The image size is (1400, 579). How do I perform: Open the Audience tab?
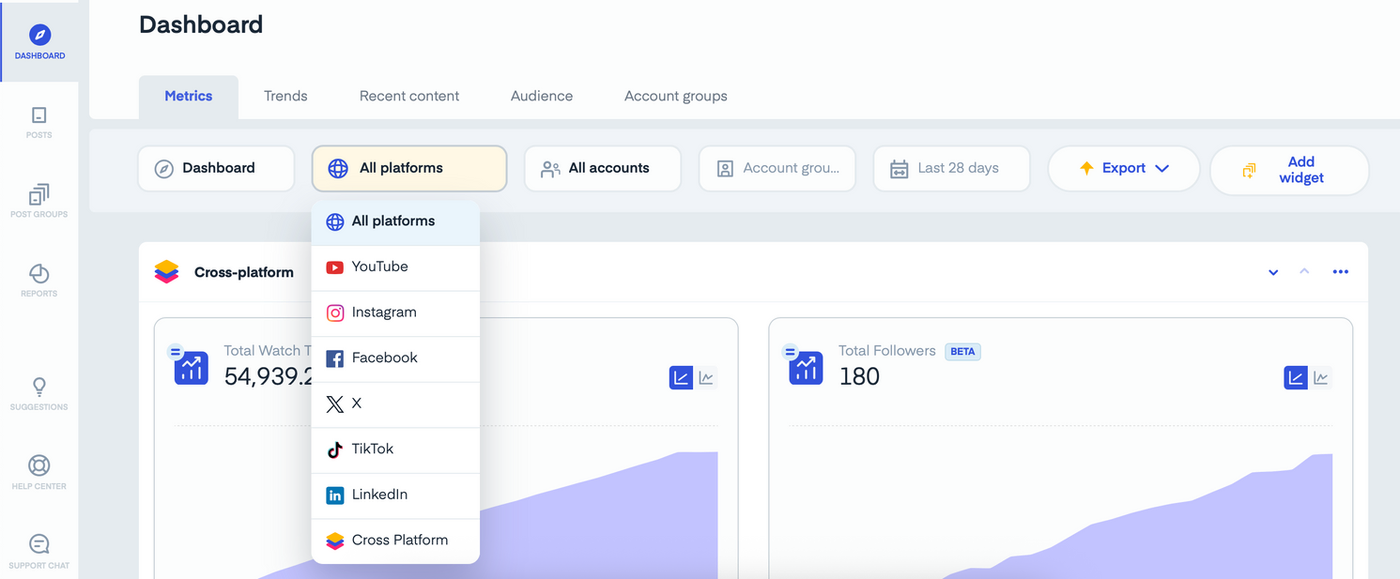(541, 96)
